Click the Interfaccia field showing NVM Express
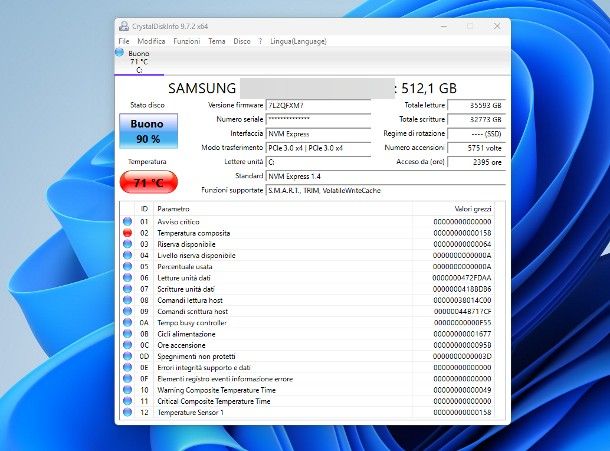Viewport: 610px width, 451px height. pos(318,134)
